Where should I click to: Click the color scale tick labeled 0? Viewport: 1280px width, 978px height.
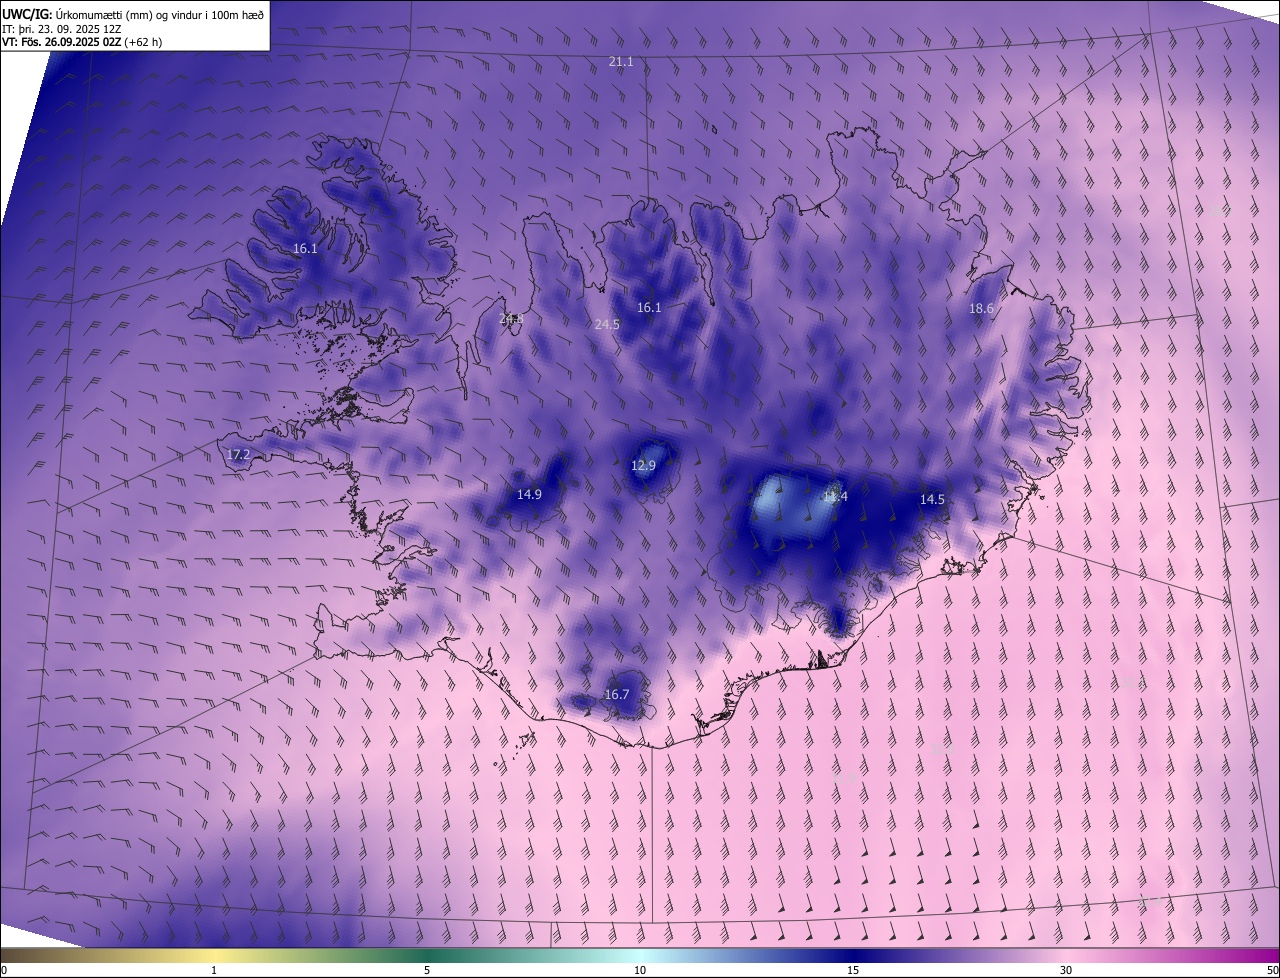coord(3,971)
